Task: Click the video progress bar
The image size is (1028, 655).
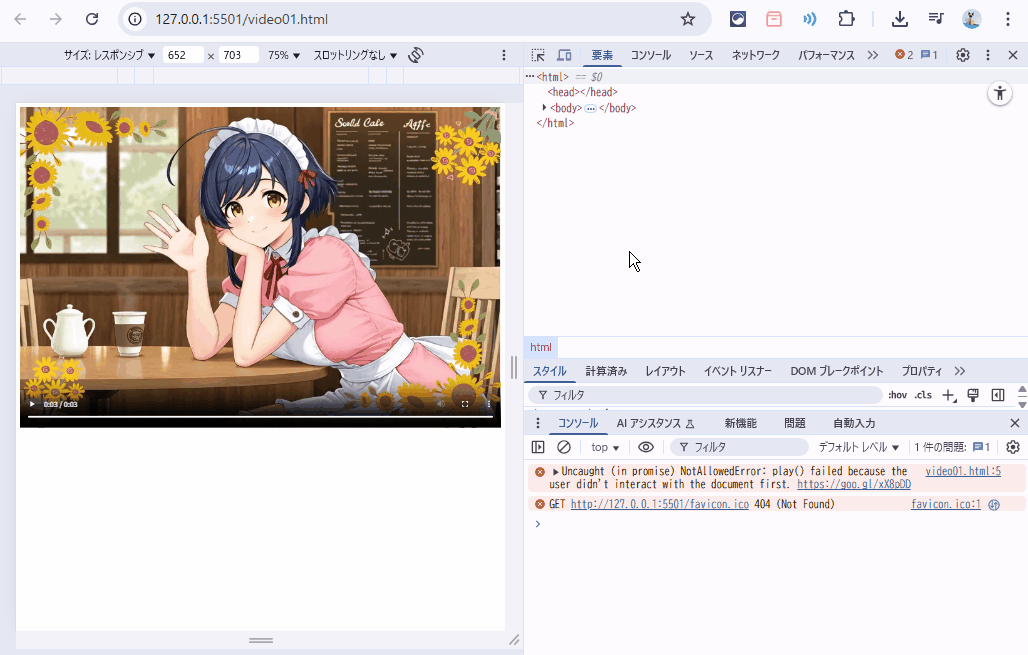Action: tap(260, 416)
